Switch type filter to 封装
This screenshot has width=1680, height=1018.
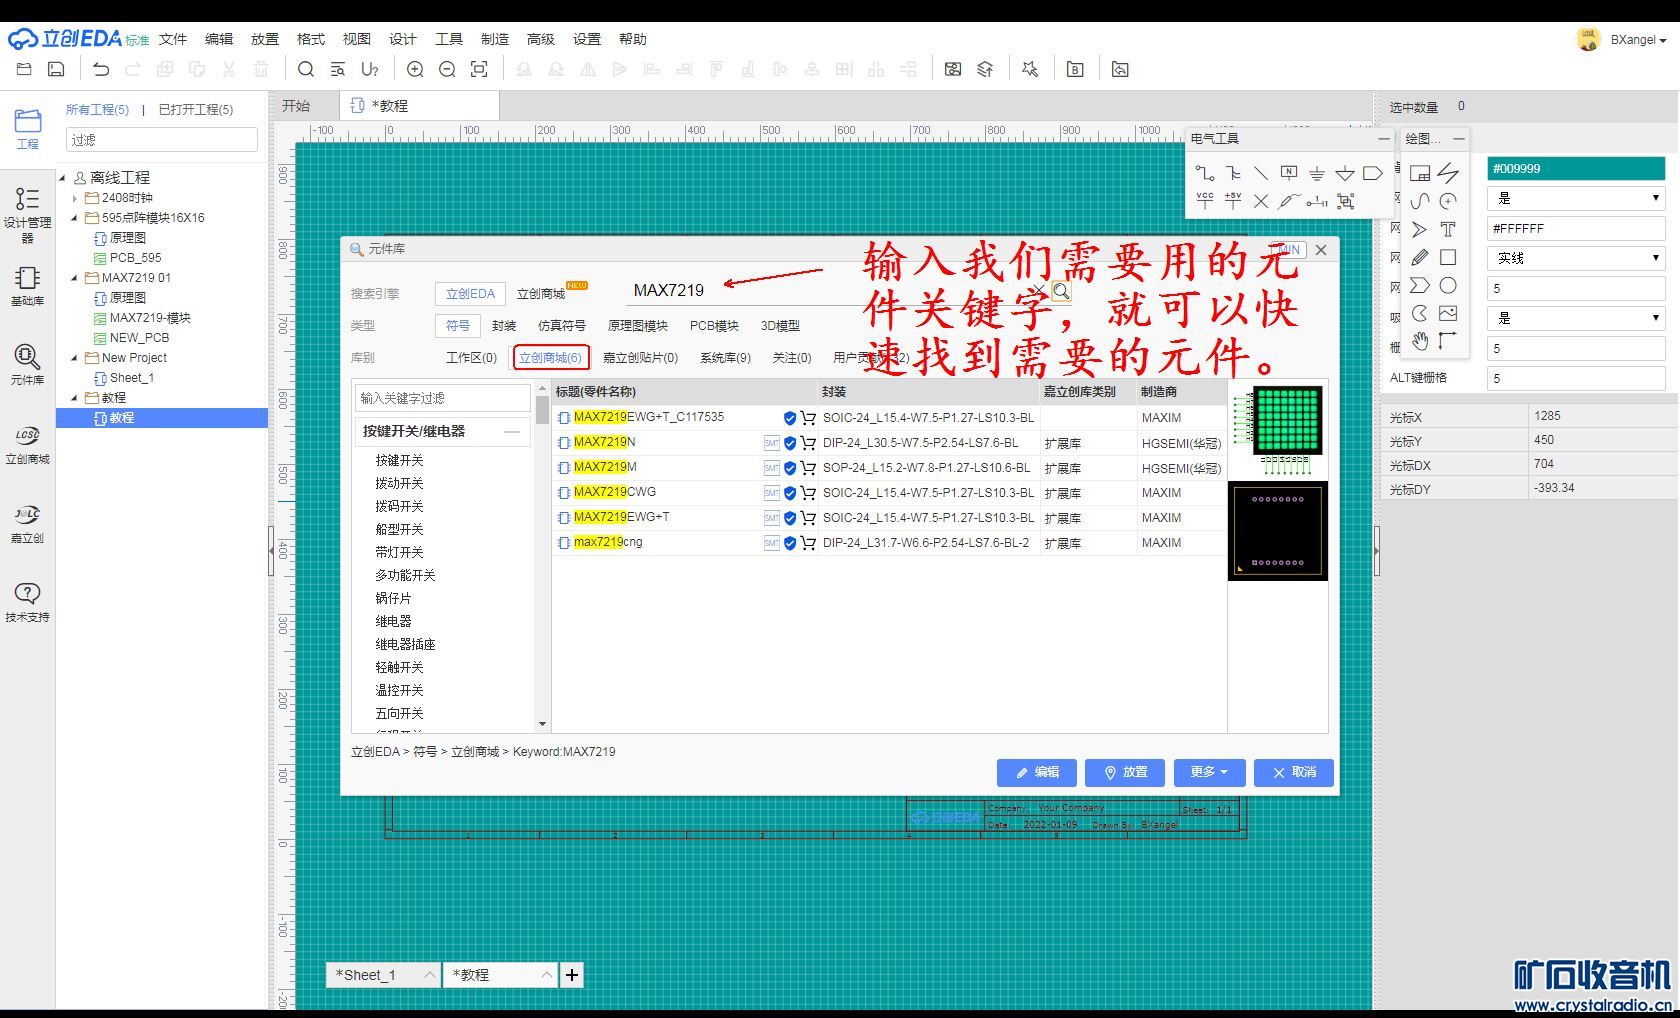pos(504,326)
